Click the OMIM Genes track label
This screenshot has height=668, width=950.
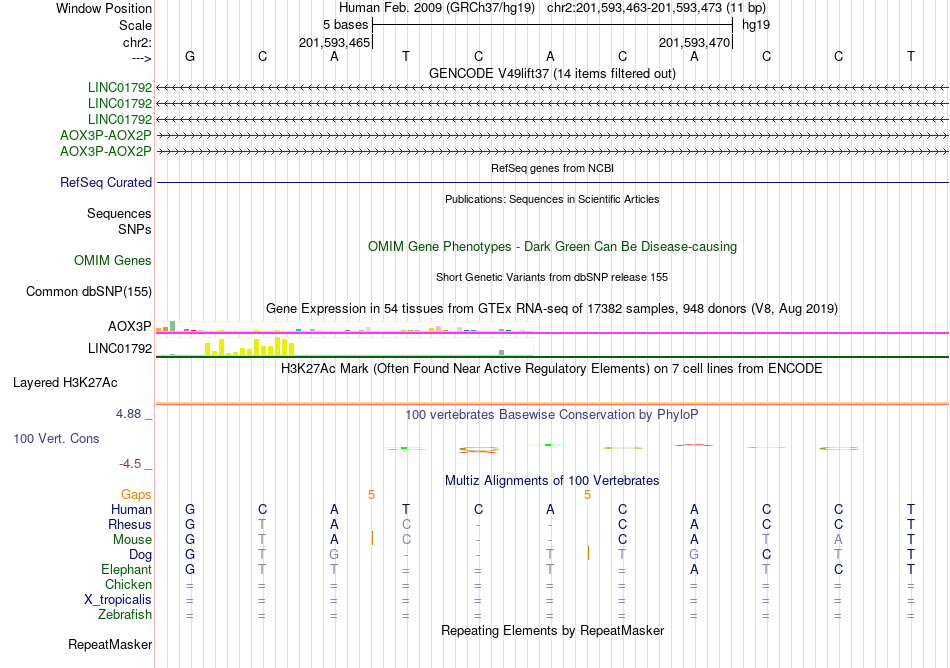113,260
